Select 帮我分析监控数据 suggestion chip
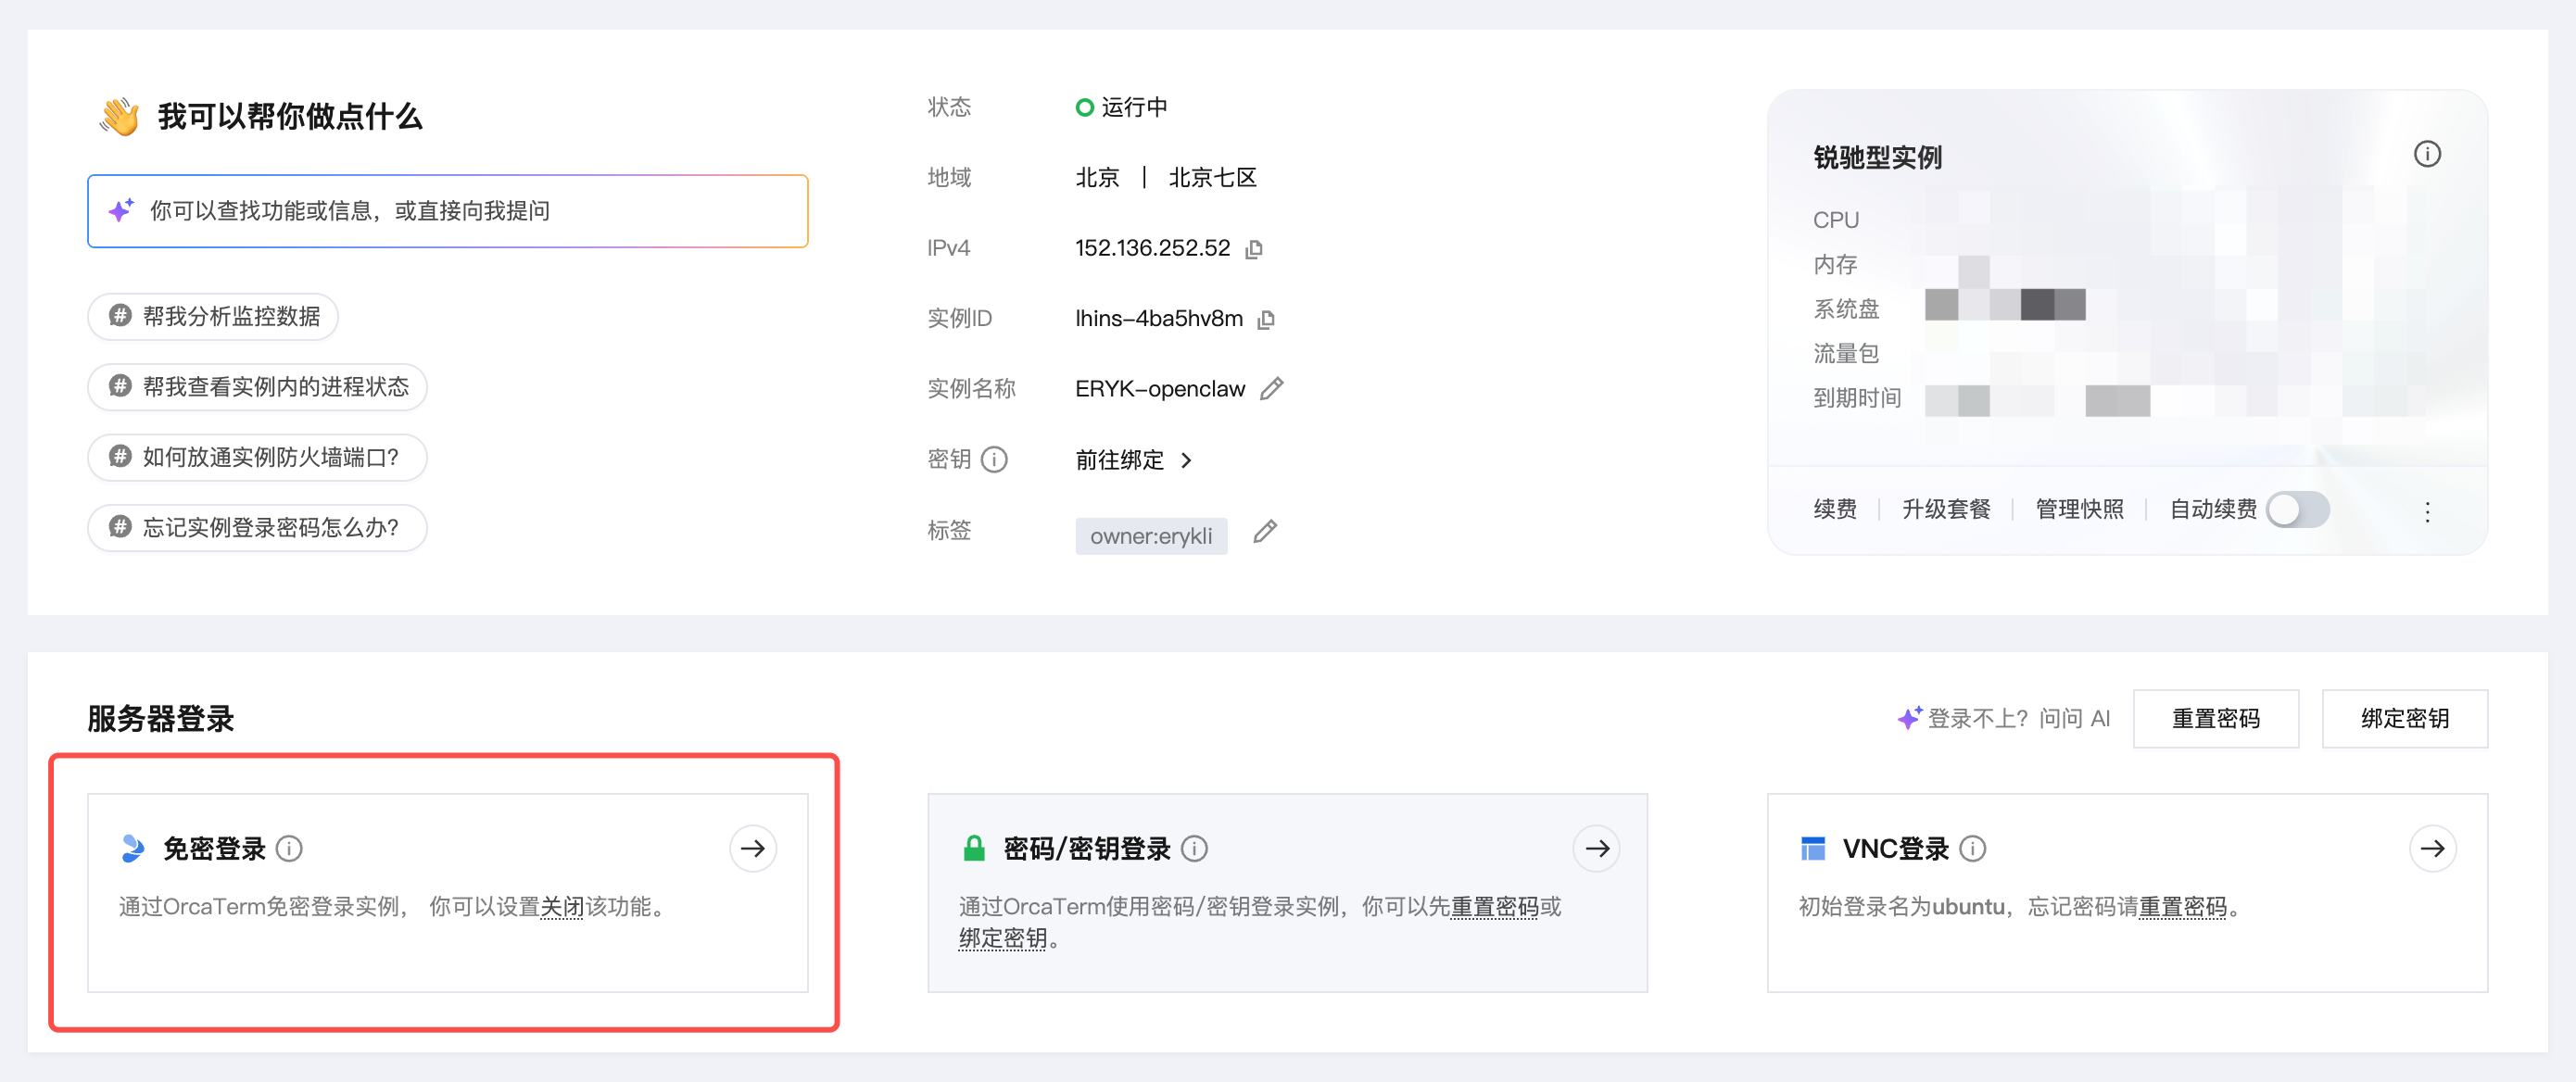 pos(213,317)
